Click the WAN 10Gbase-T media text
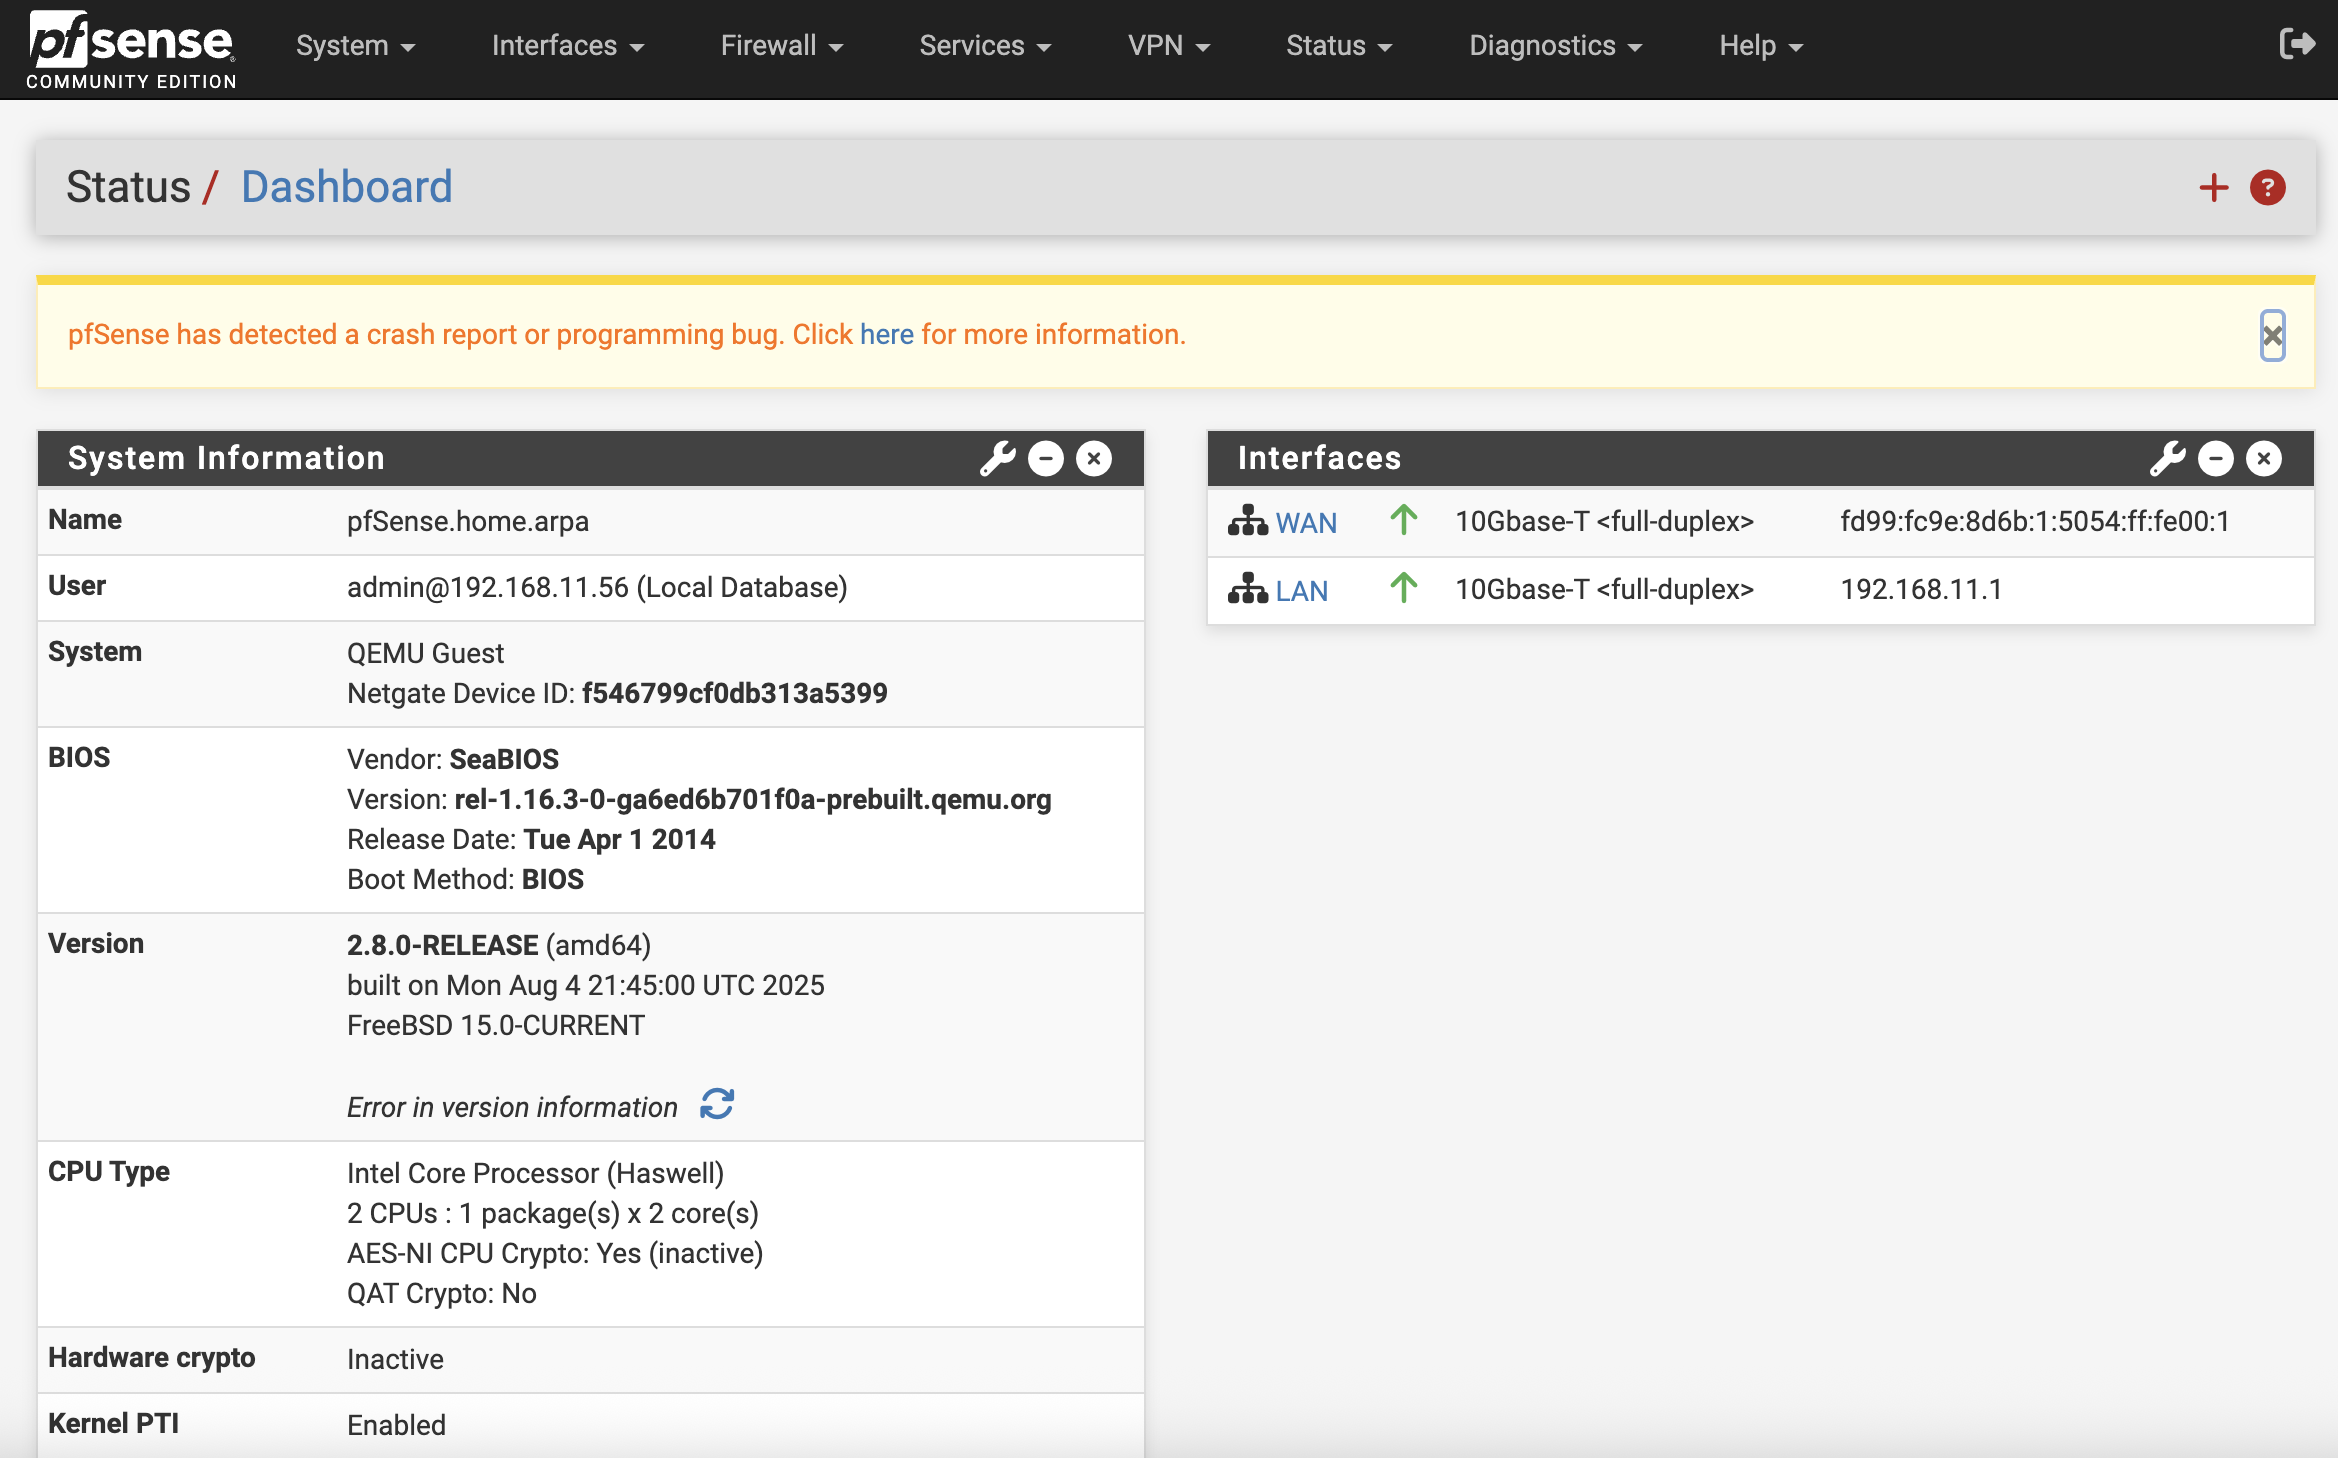 pyautogui.click(x=1604, y=521)
